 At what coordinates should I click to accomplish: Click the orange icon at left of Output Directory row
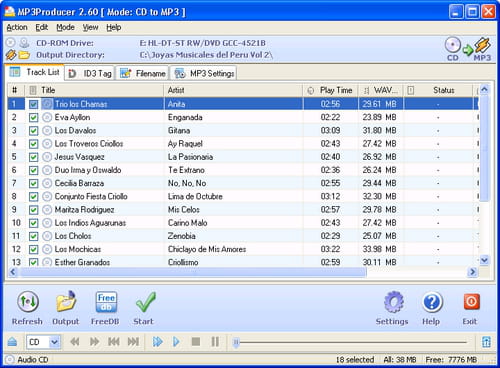[x=11, y=55]
